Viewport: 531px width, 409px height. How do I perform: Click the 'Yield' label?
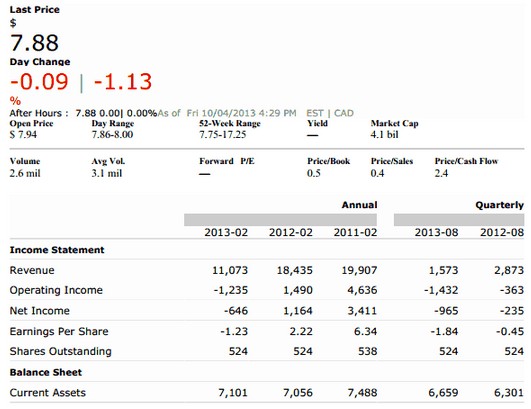click(x=317, y=123)
